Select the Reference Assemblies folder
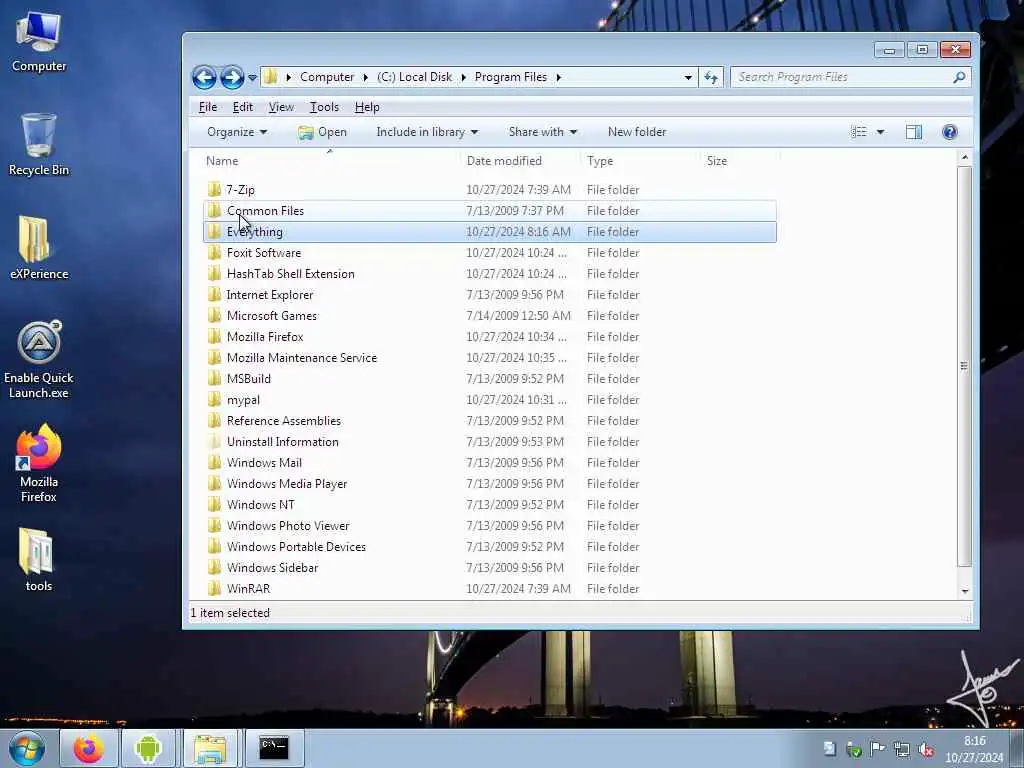Screen dimensions: 1024x768 tap(490, 421)
